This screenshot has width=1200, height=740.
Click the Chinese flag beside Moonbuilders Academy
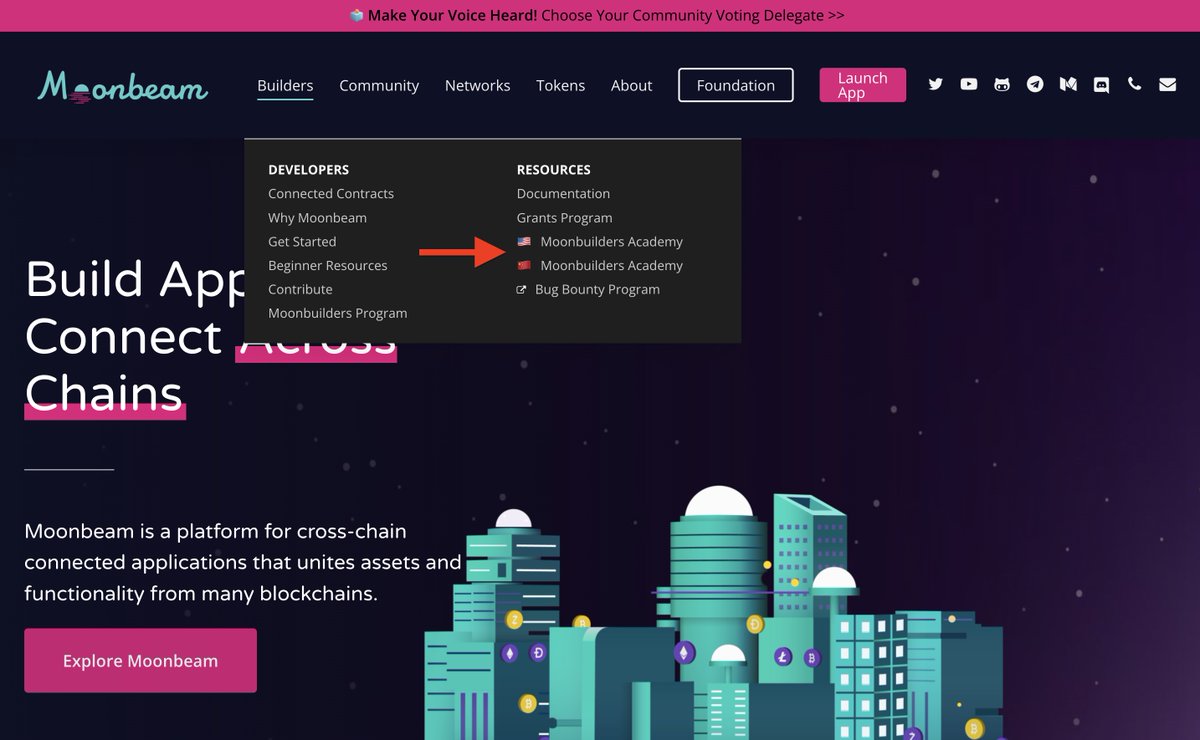524,266
